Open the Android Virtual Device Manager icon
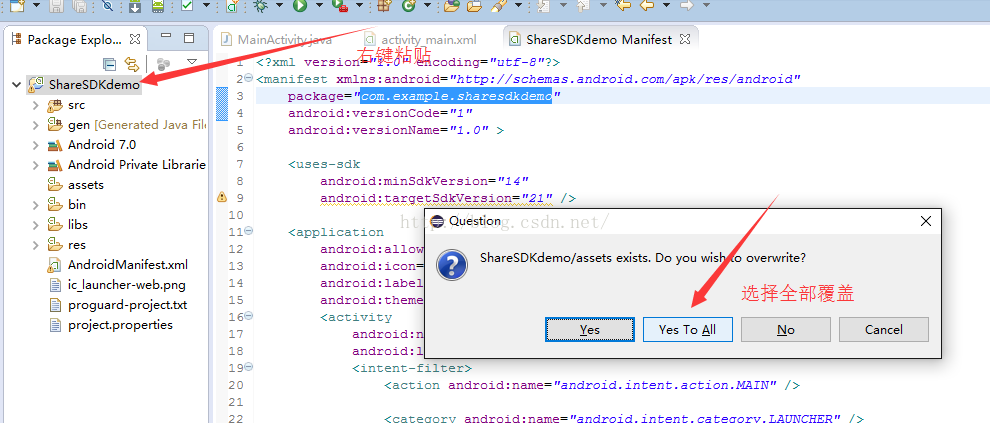Screen dimensions: 990x423 click(158, 6)
